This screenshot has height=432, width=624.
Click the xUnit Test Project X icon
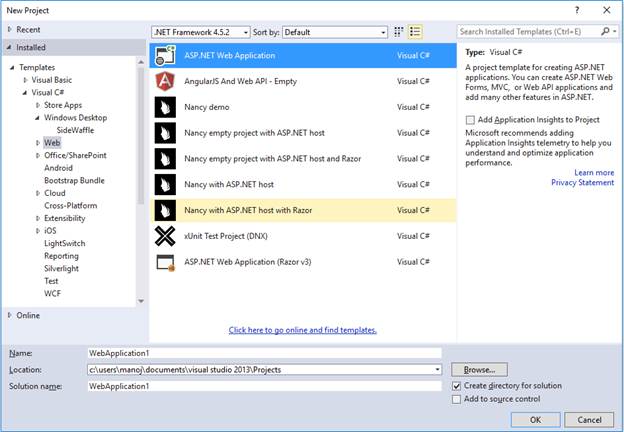pos(165,236)
